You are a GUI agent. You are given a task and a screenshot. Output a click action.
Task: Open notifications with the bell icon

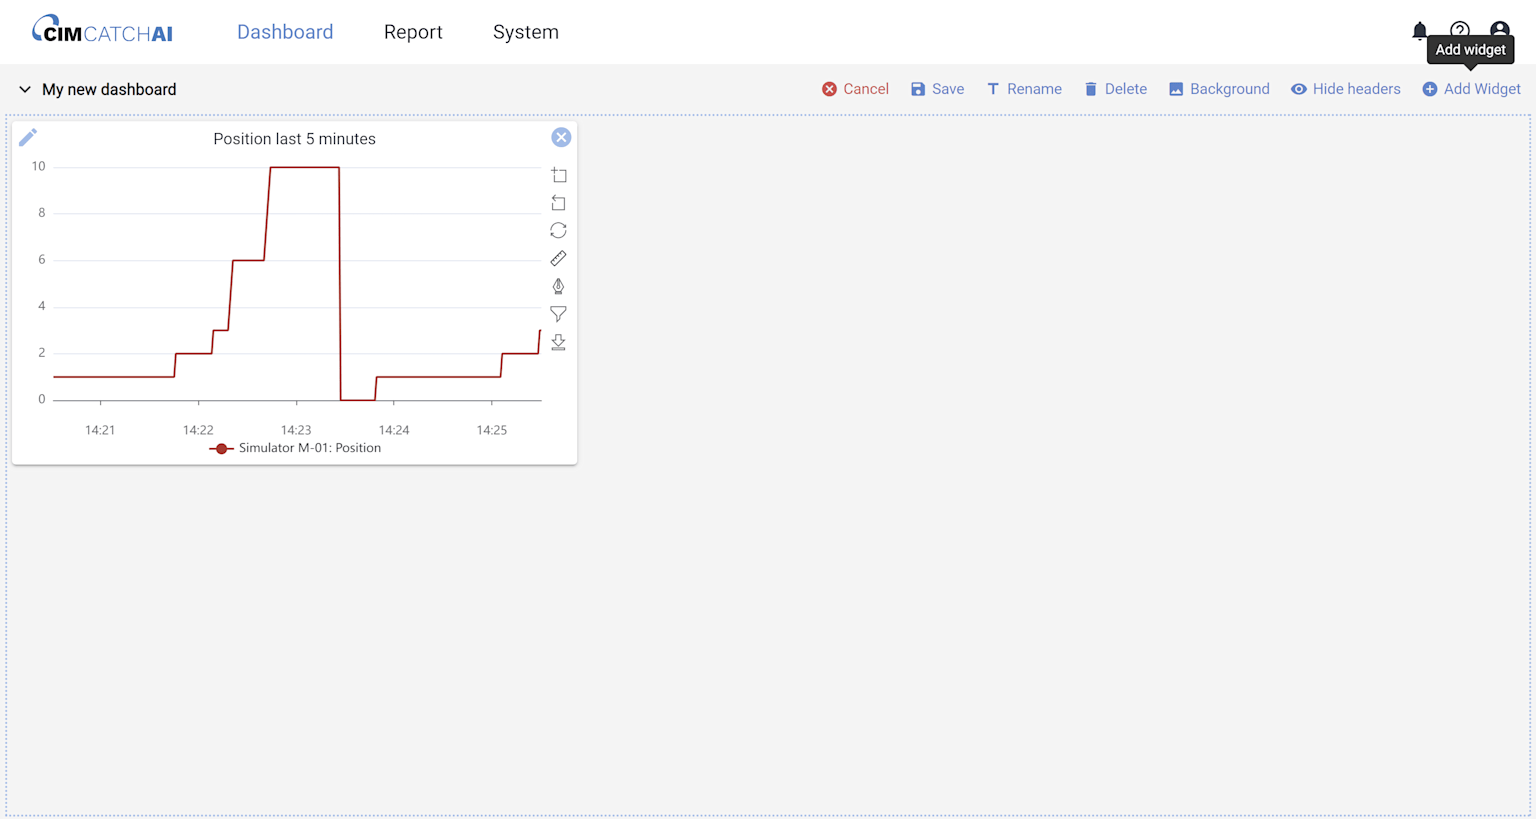tap(1420, 31)
